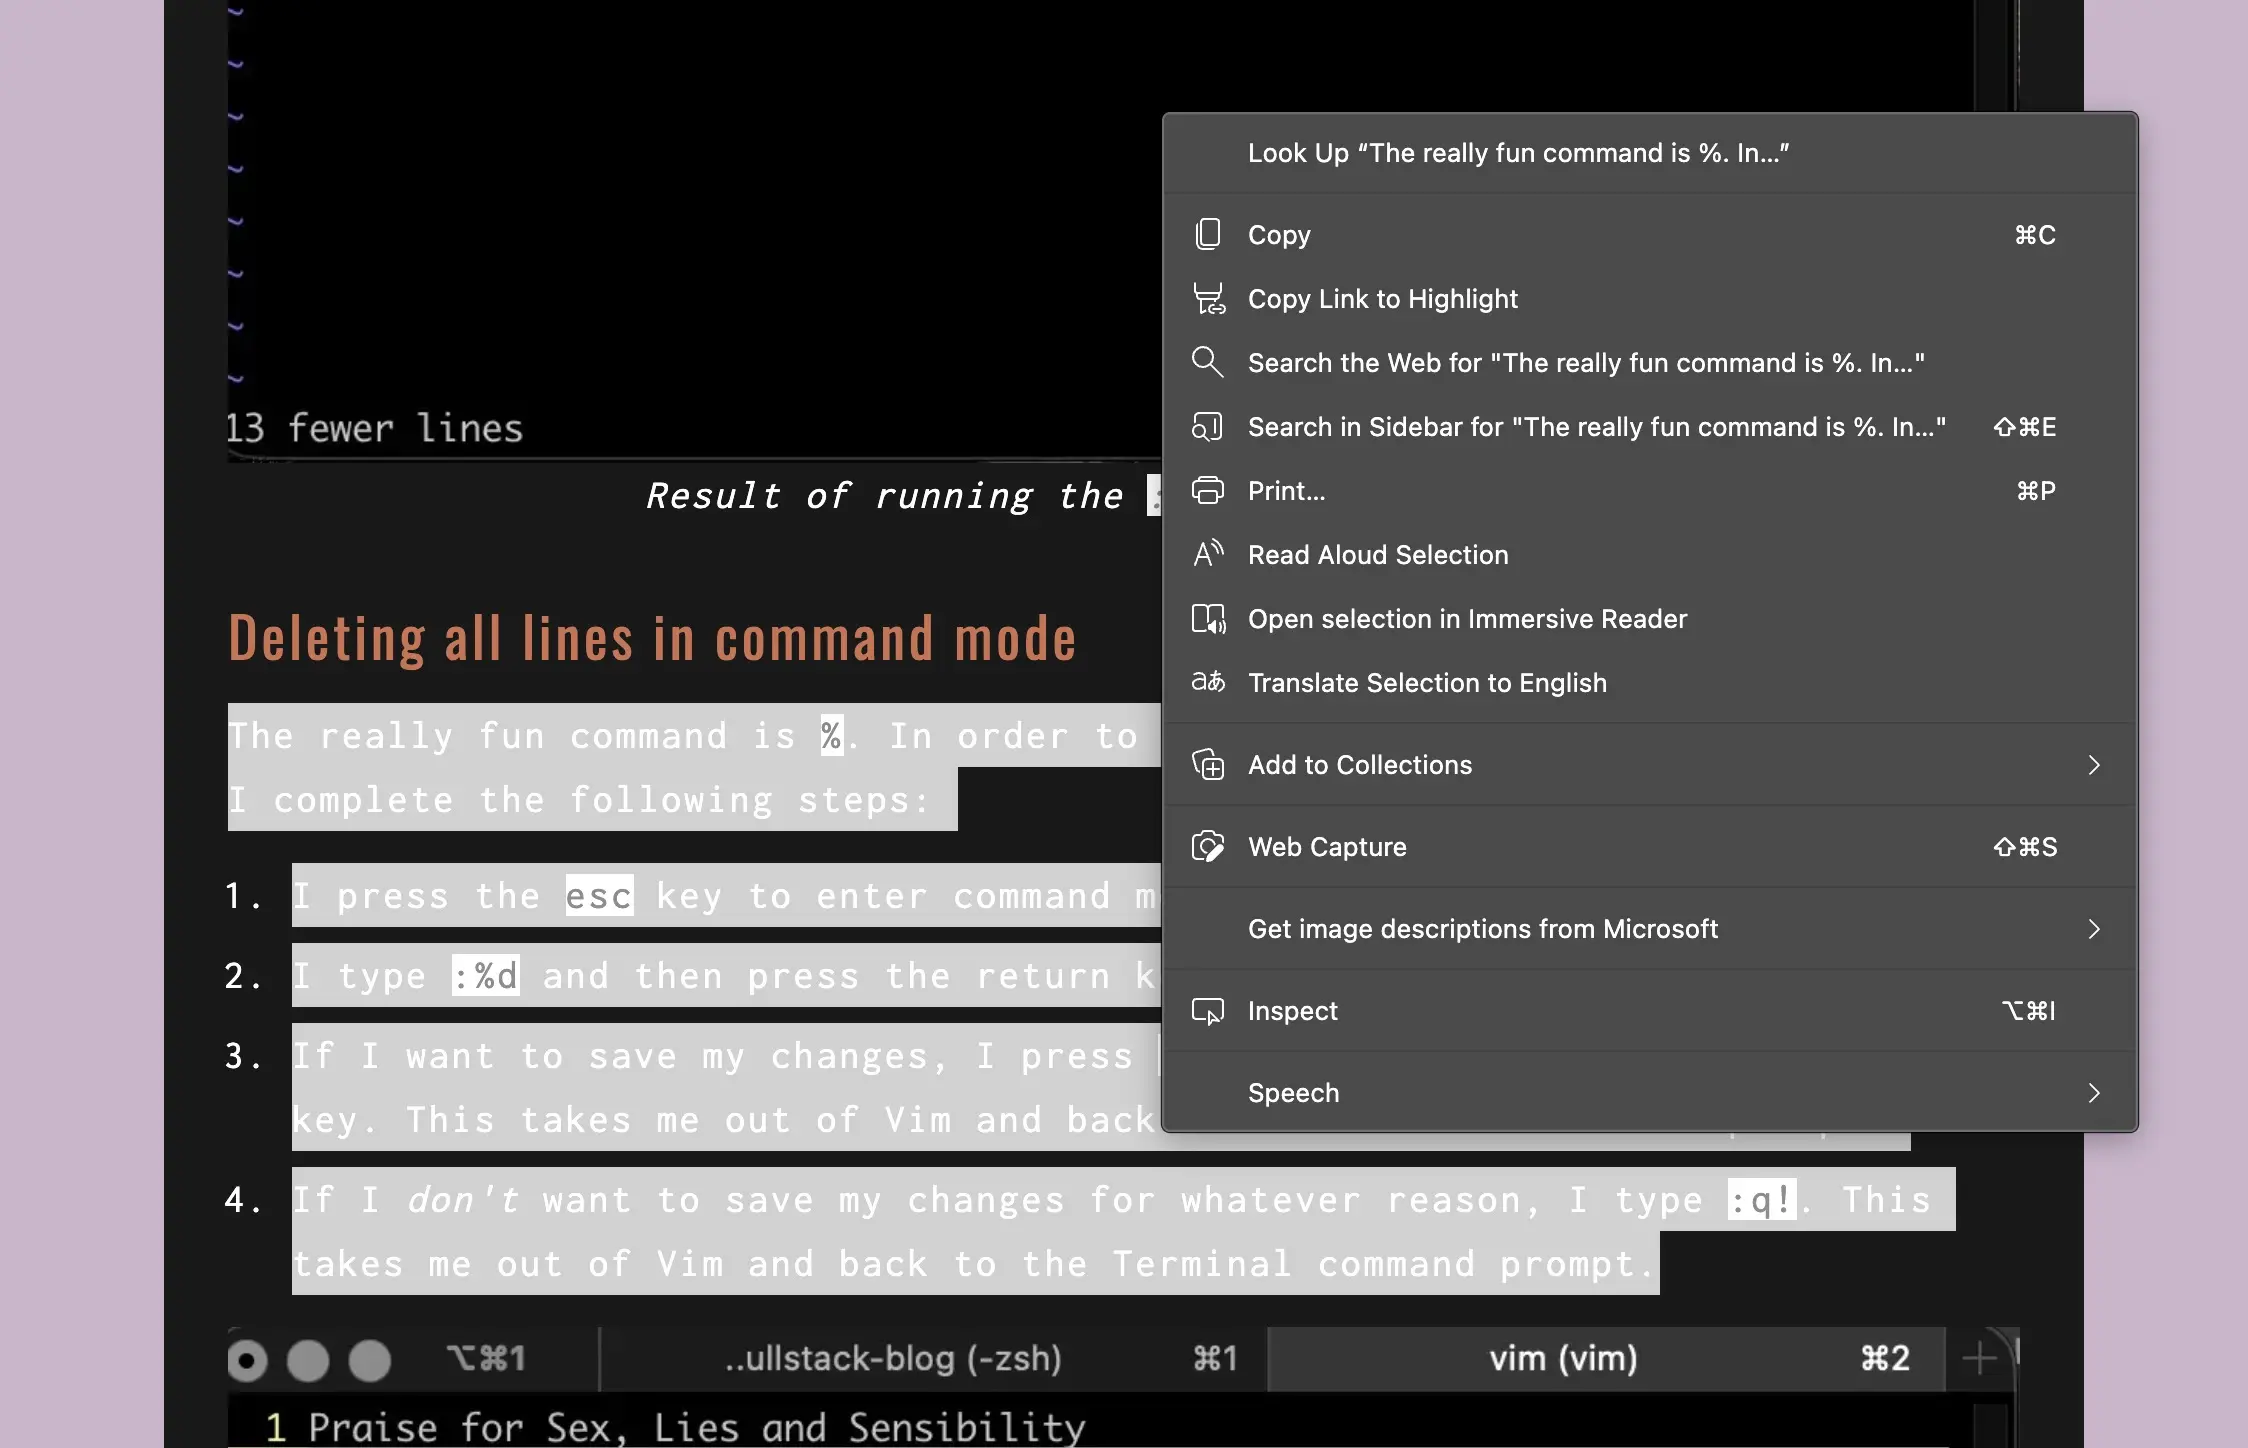Search the Web for selected text

pos(1650,362)
